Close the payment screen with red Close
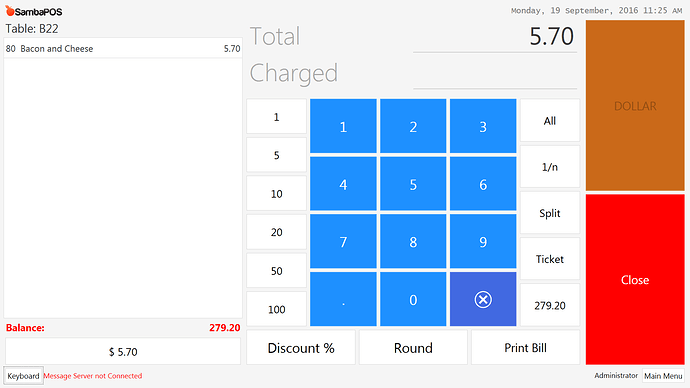Viewport: 690px width, 388px height. (635, 280)
